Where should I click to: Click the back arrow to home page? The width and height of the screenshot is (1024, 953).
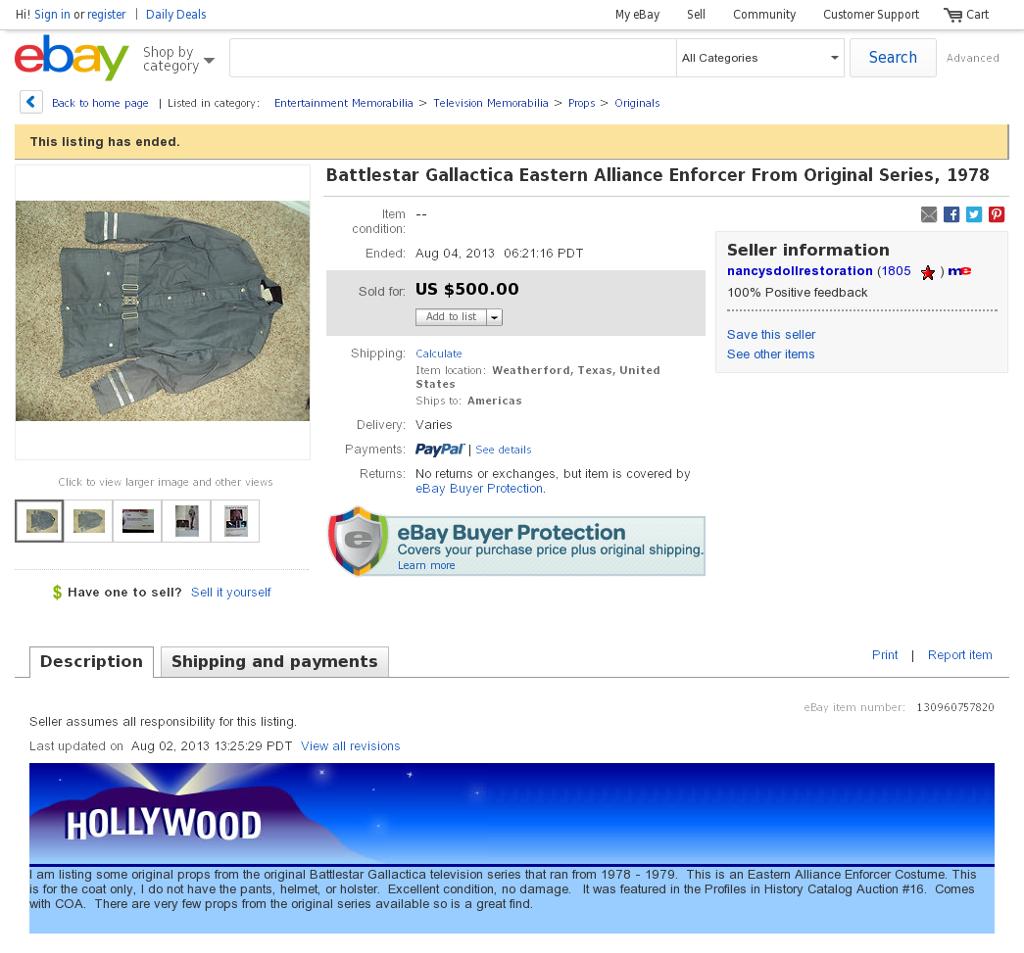coord(31,103)
